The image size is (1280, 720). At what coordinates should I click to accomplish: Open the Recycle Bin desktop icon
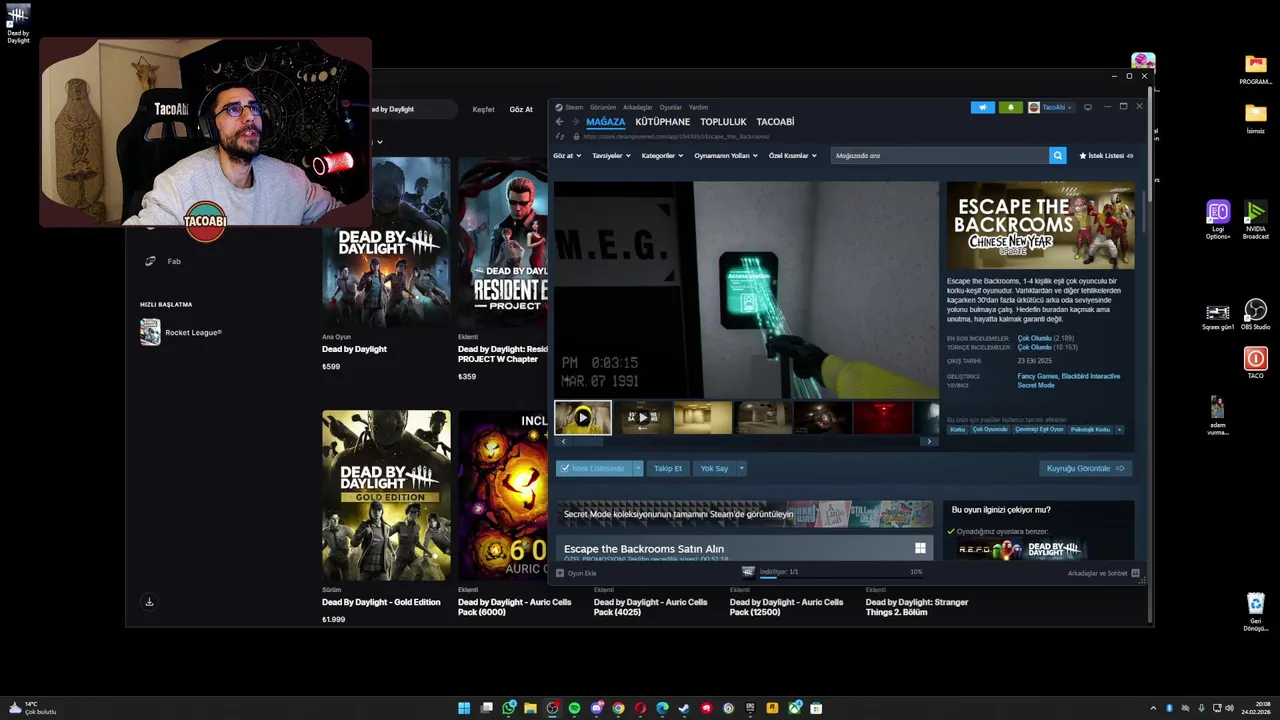pos(1255,612)
